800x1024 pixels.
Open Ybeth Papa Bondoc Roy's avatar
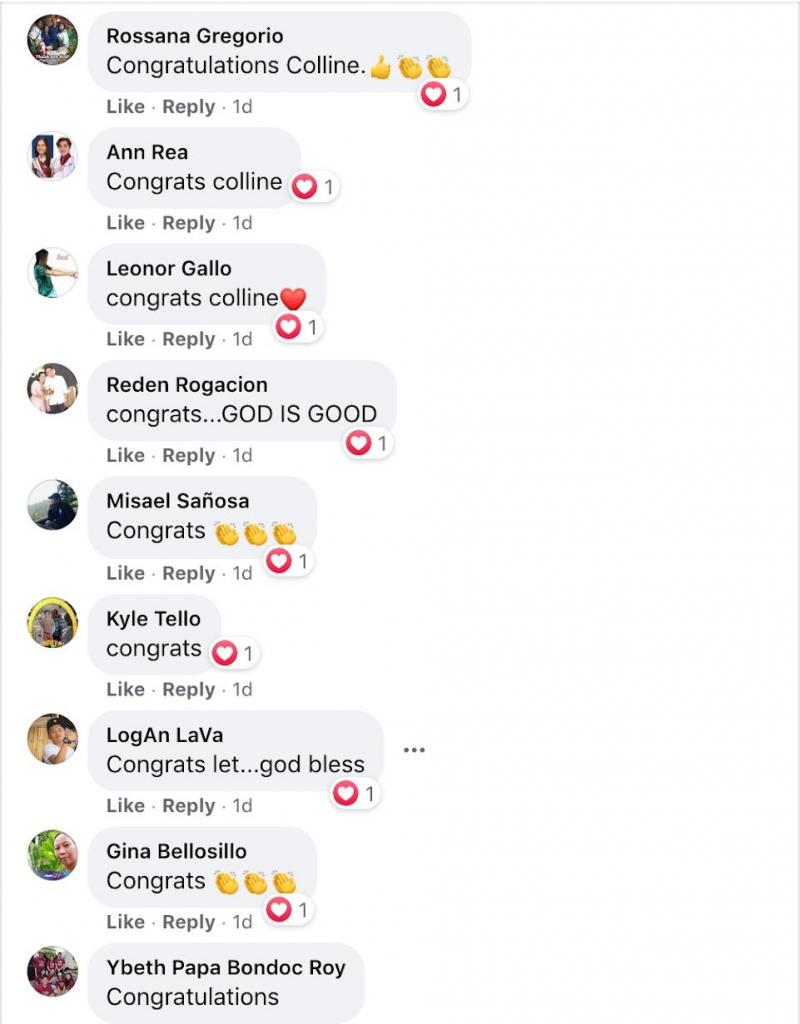point(52,971)
